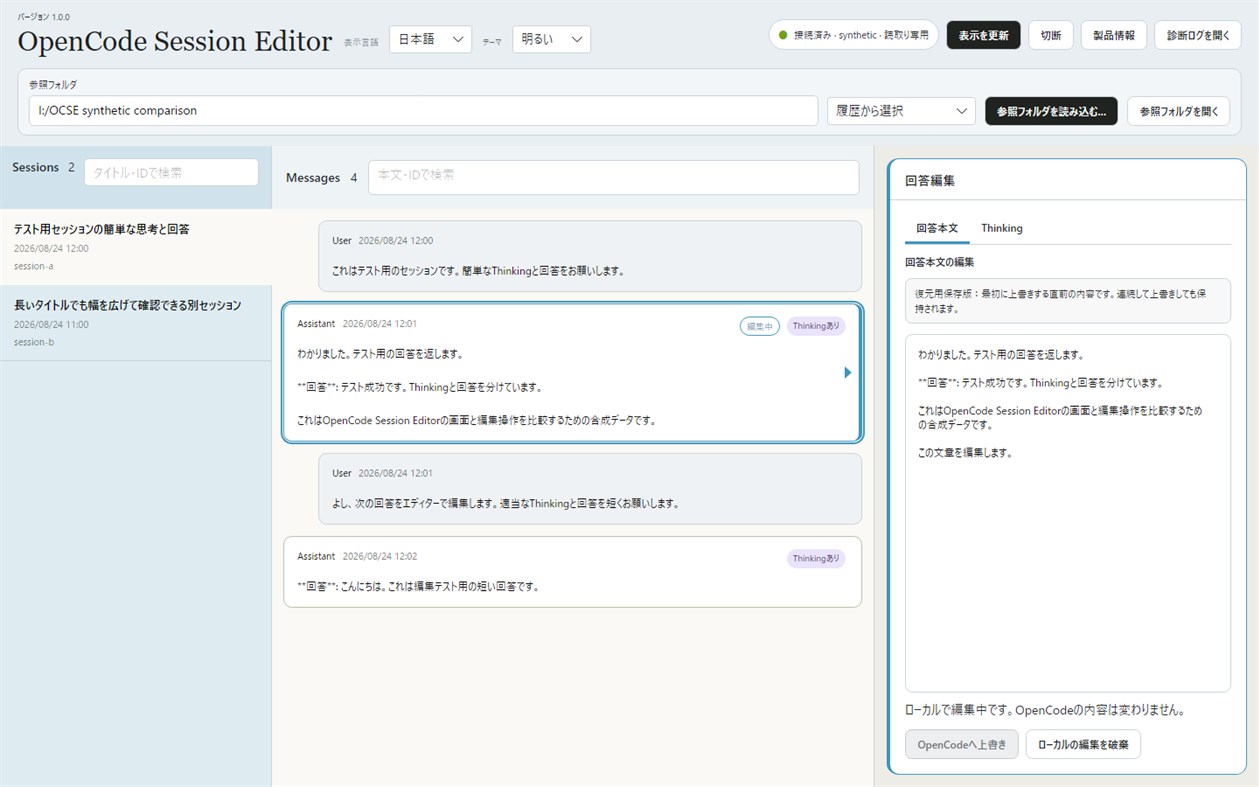Open 製品情報
The image size is (1259, 787).
pos(1113,35)
